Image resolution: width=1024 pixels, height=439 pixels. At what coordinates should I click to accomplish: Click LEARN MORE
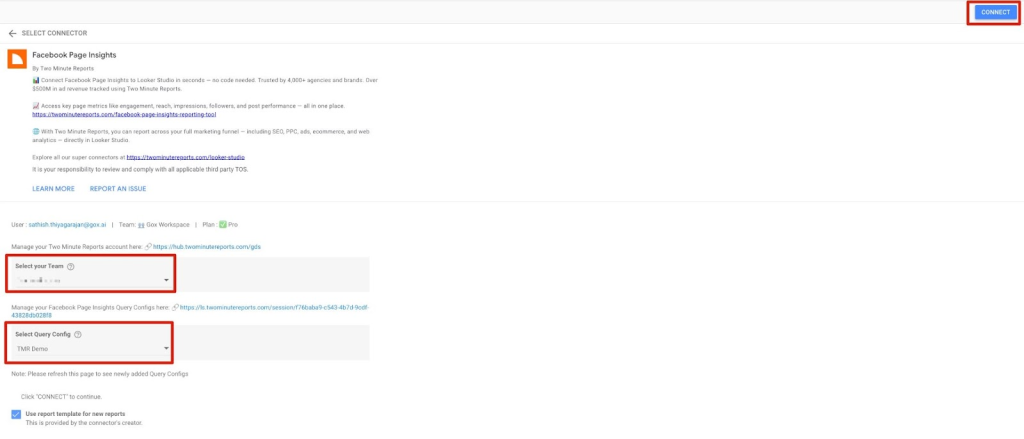(x=54, y=189)
